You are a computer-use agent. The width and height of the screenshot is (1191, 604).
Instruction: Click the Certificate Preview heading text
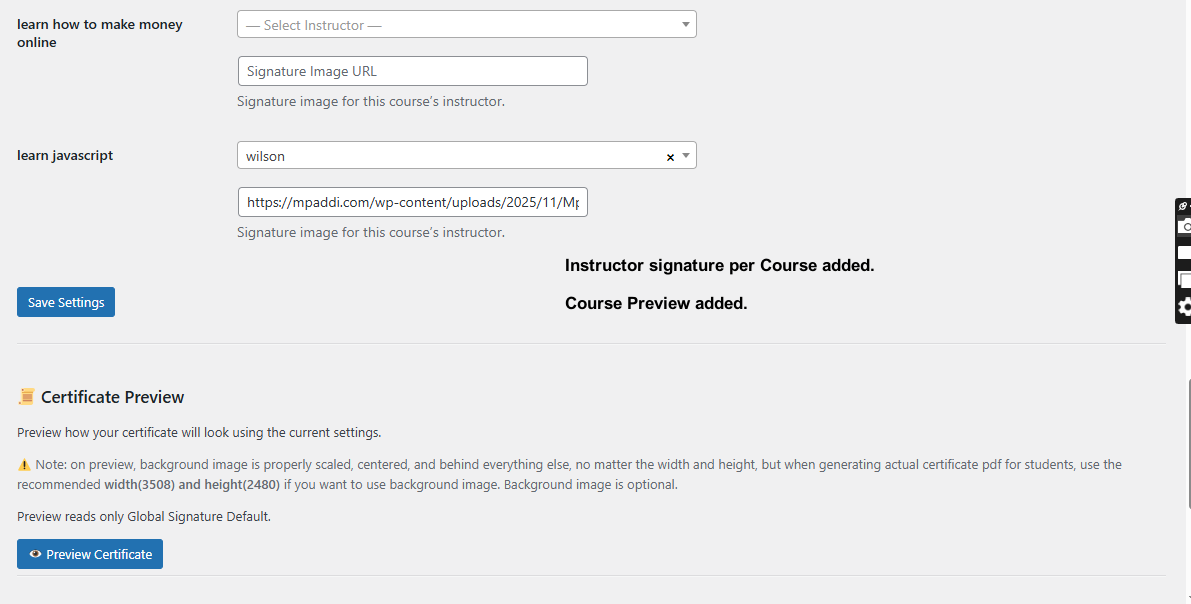[112, 397]
